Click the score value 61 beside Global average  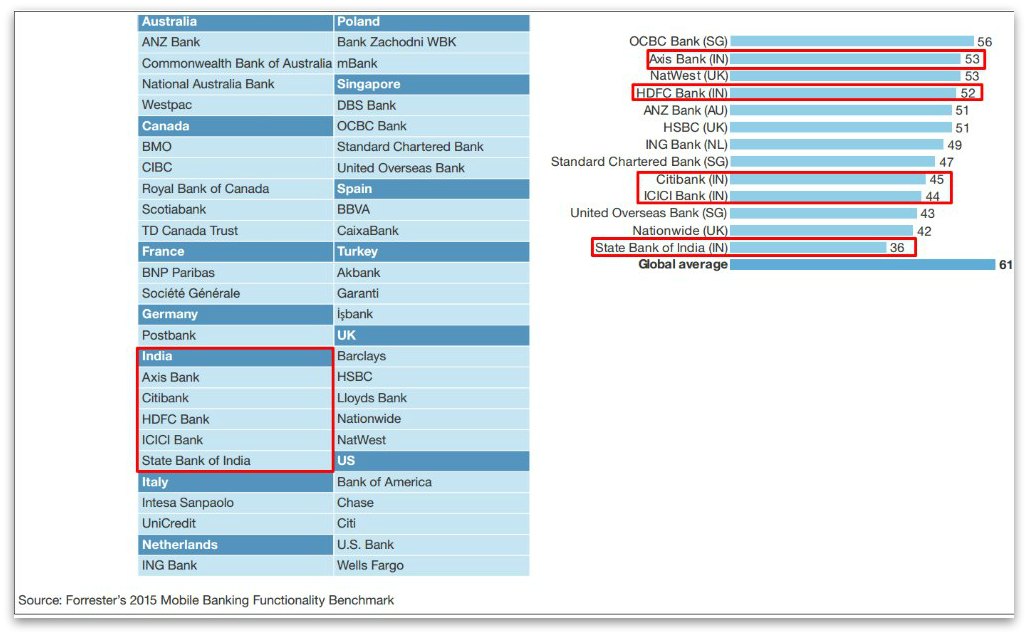1005,264
